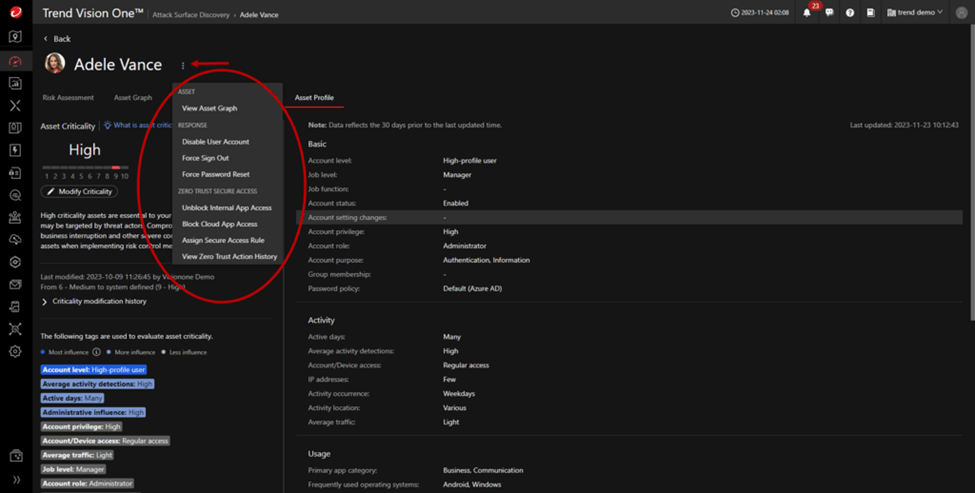Choose Unblock Internal App Access
This screenshot has height=493, width=975.
(x=226, y=208)
